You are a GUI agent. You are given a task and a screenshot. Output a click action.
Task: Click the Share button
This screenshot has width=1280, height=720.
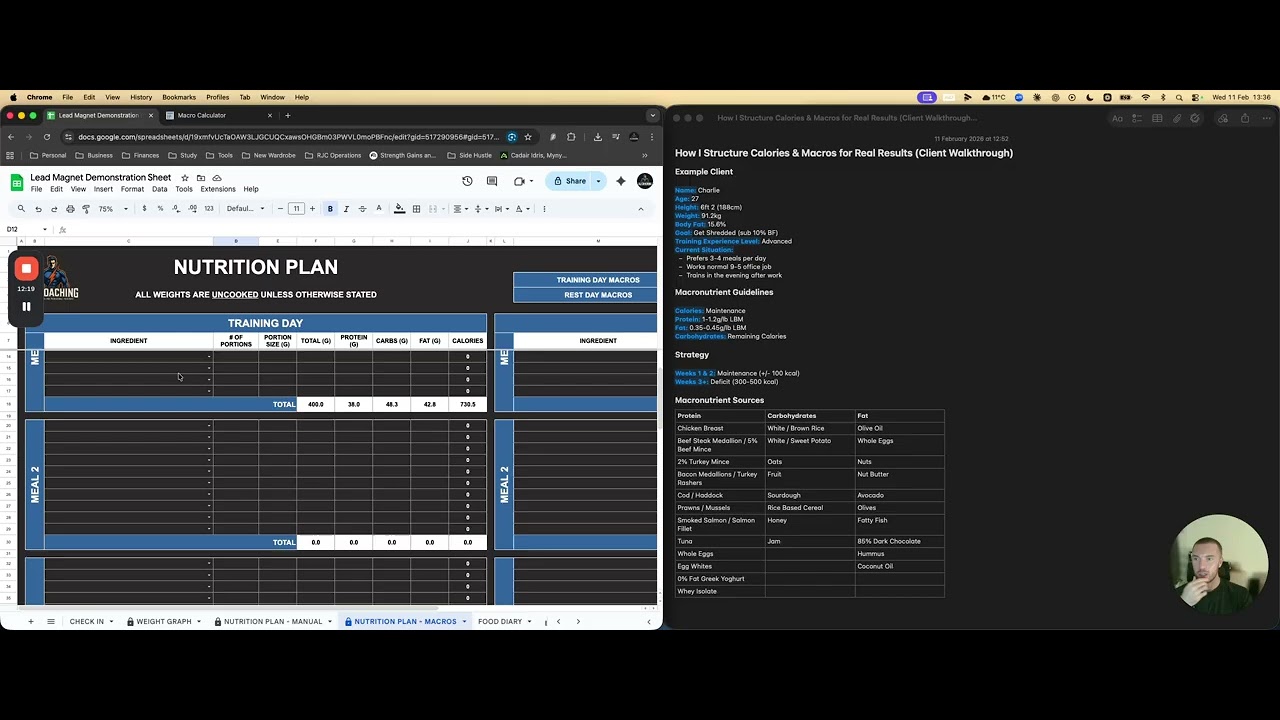click(x=570, y=181)
